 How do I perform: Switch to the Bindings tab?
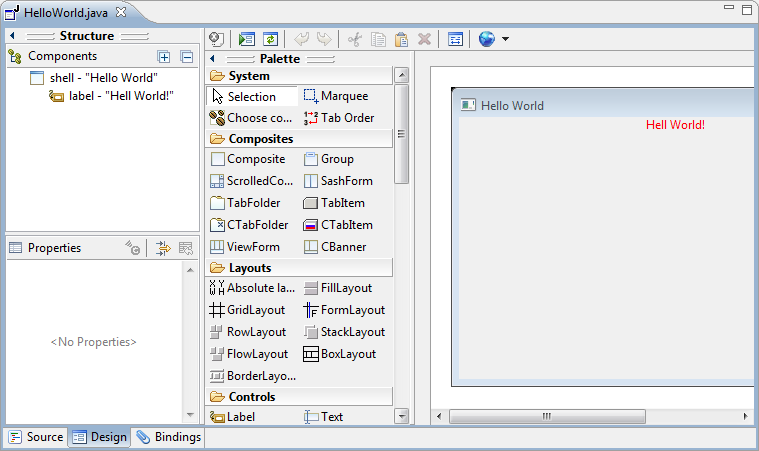[168, 437]
